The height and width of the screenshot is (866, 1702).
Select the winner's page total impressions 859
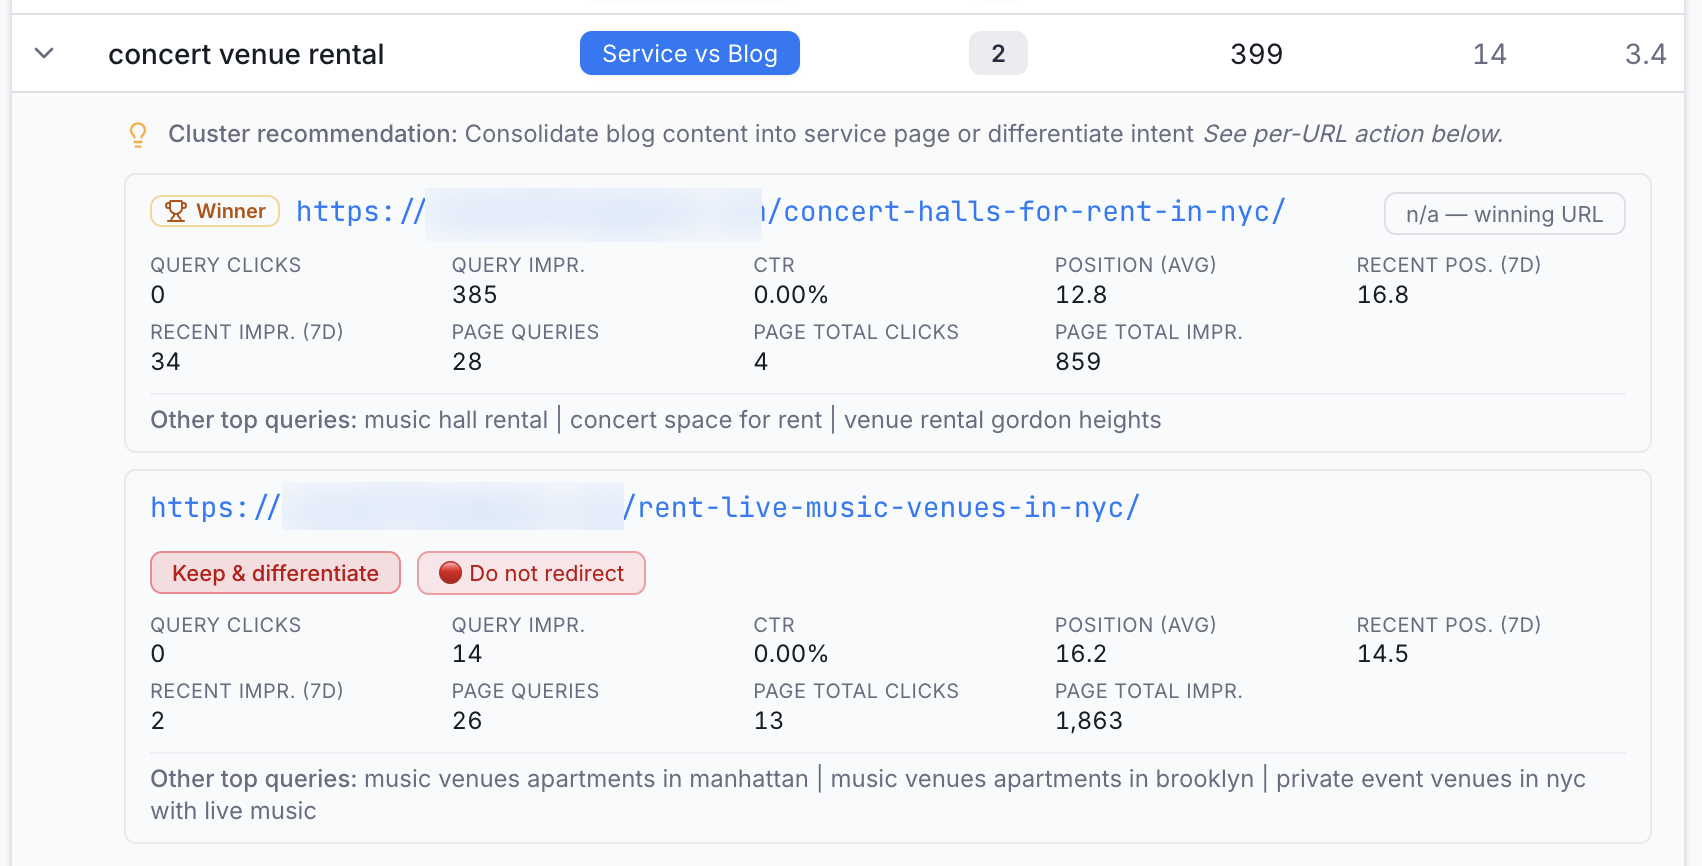(1078, 362)
